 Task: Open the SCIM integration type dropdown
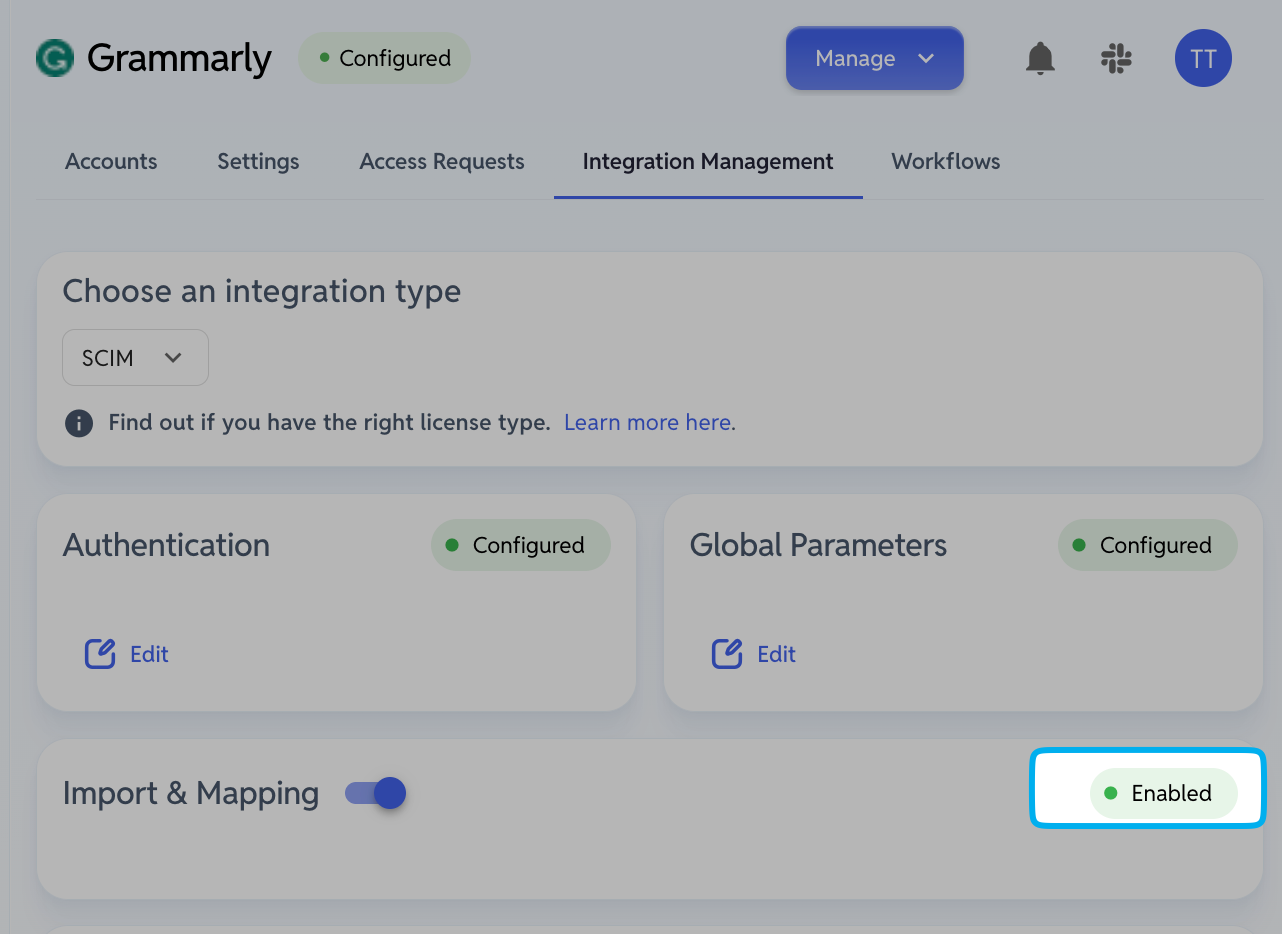tap(135, 358)
